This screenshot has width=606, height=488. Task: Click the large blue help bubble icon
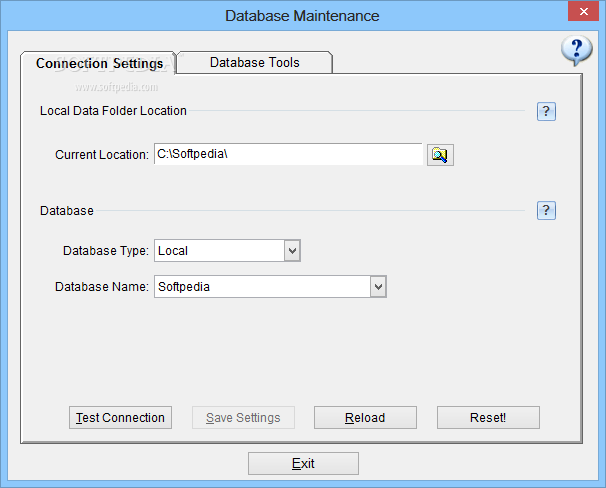(576, 51)
